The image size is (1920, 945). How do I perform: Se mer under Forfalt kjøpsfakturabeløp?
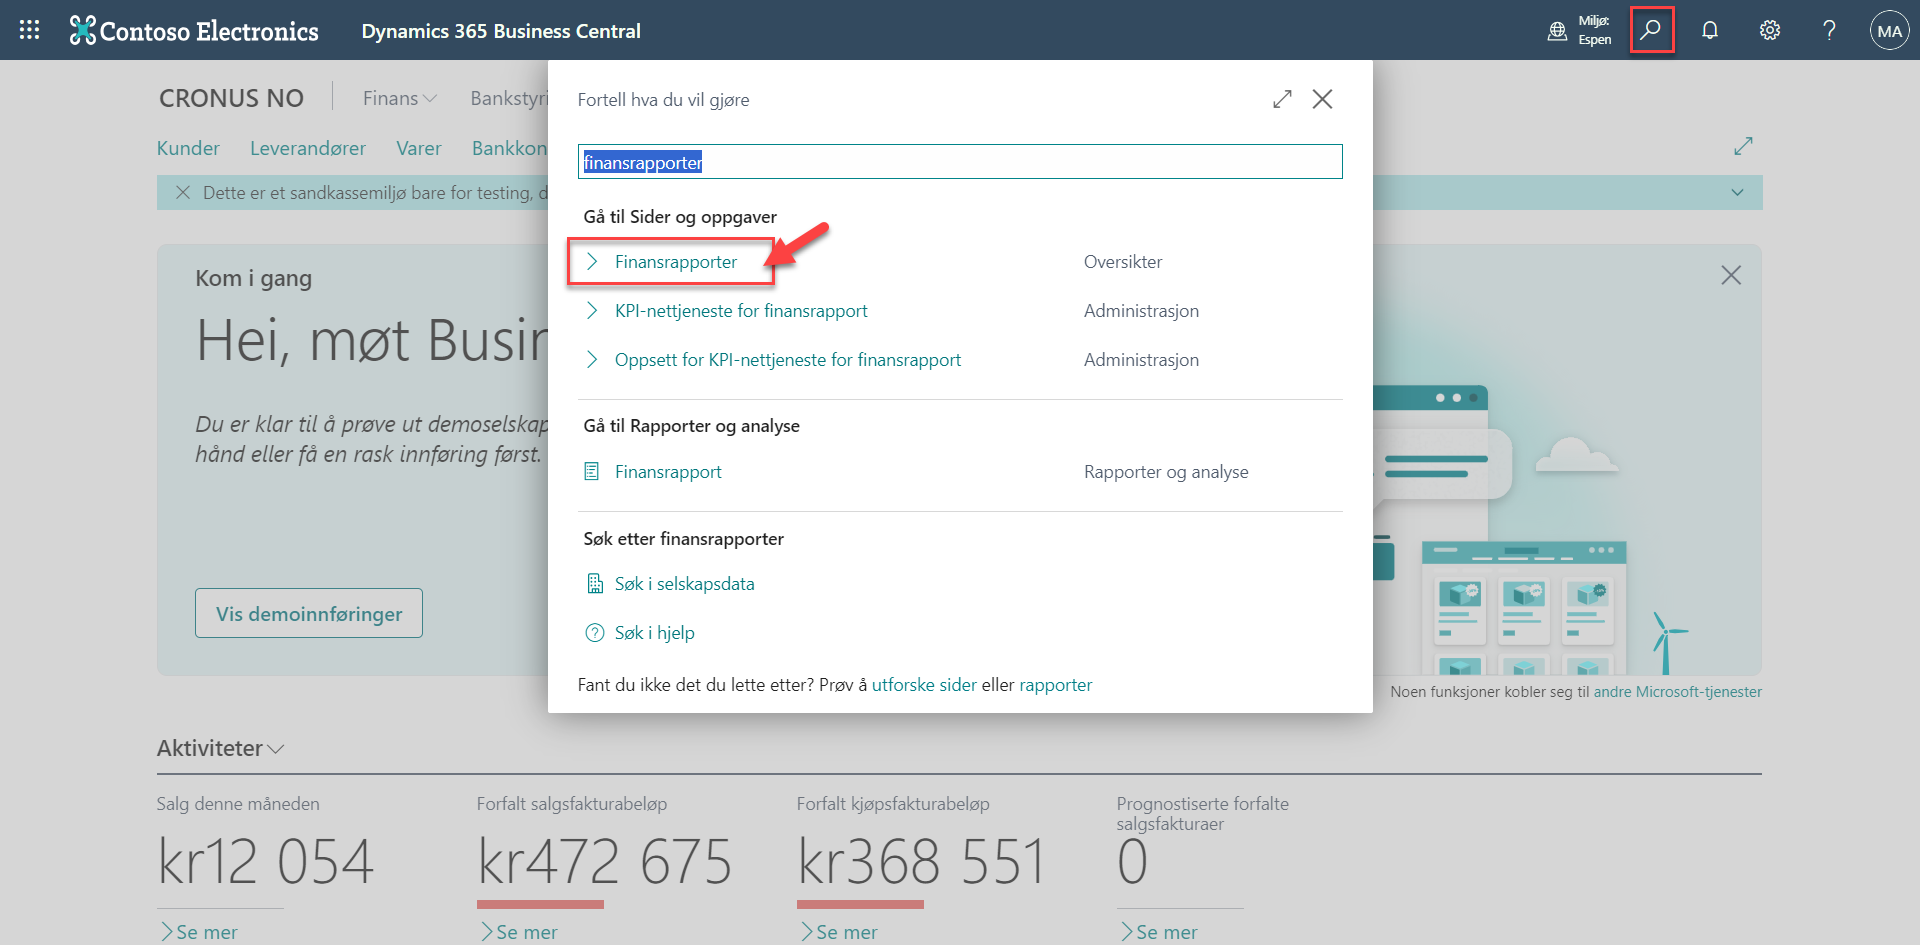(x=839, y=932)
